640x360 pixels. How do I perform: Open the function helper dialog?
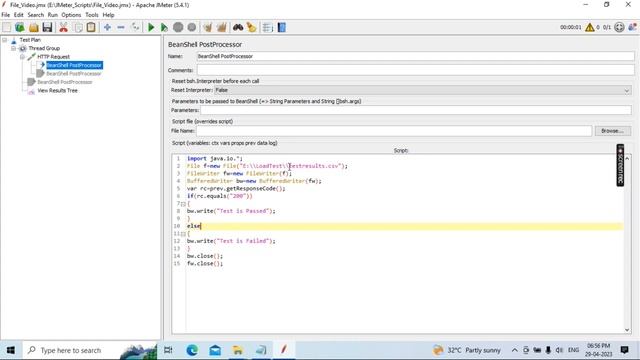point(267,27)
